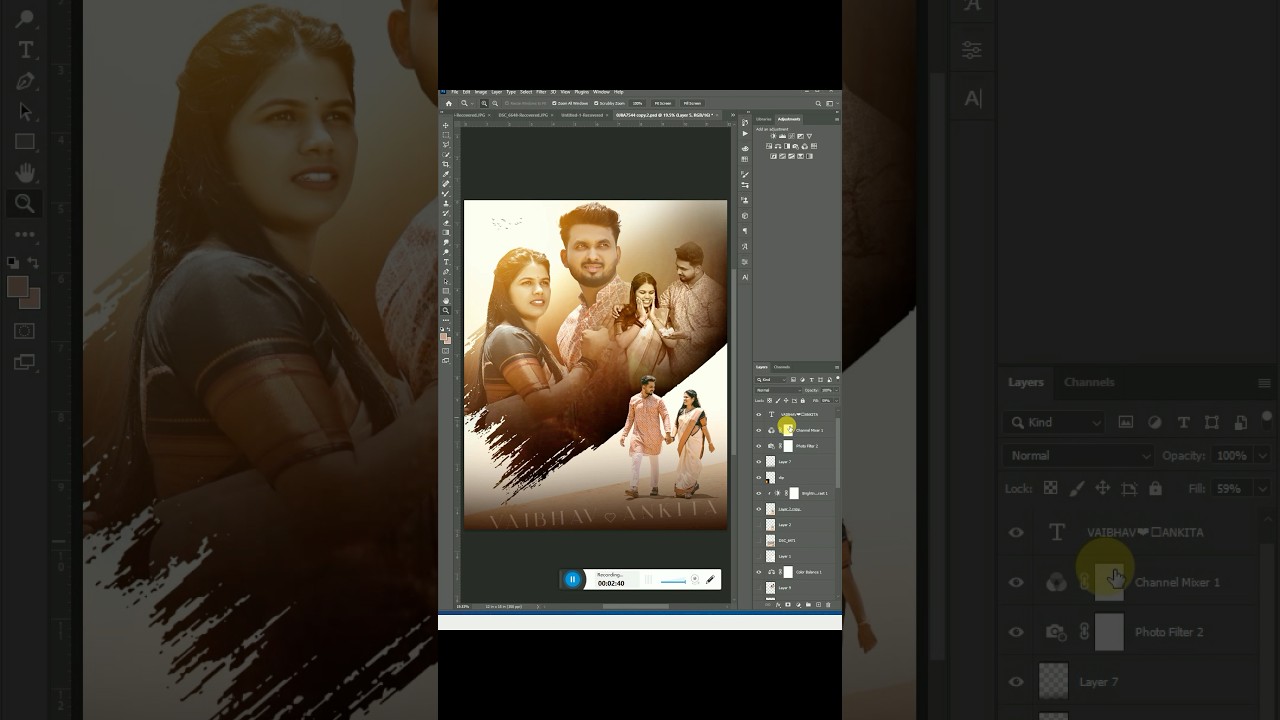Choose the Zoom In mode icon
The width and height of the screenshot is (1280, 720).
[x=484, y=103]
